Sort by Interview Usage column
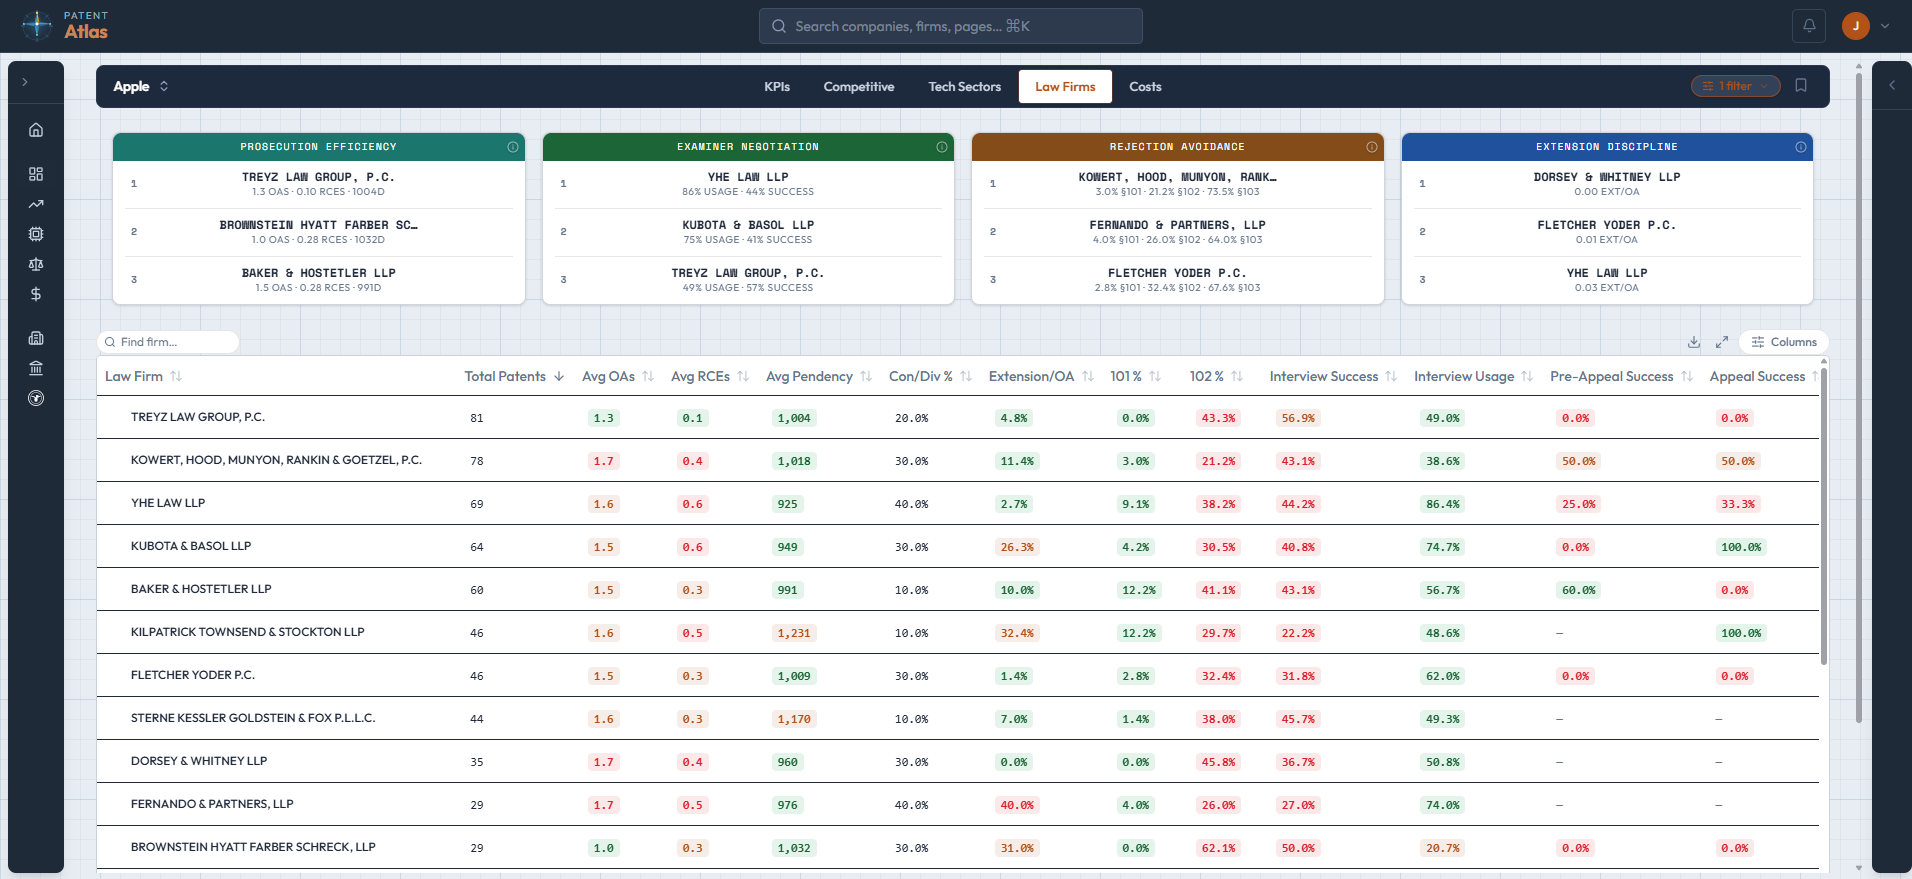 pos(1473,376)
